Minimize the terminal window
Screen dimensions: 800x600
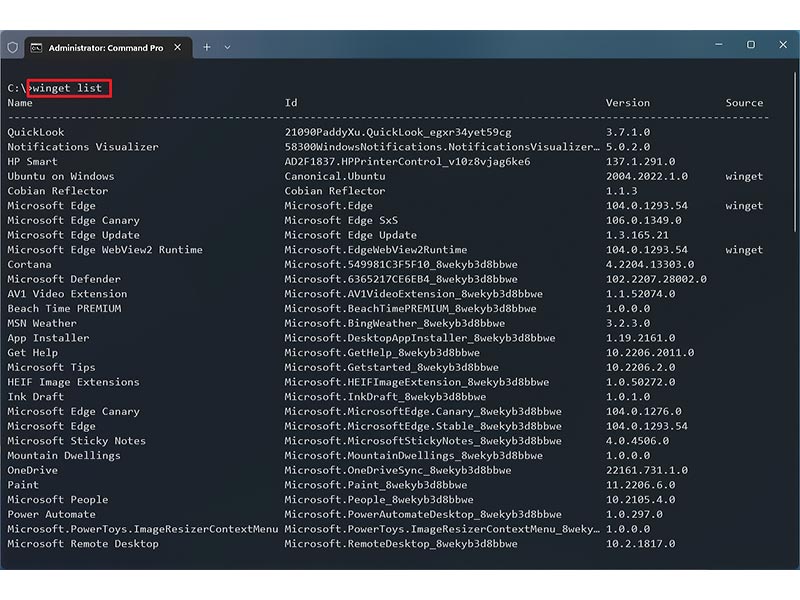[719, 44]
